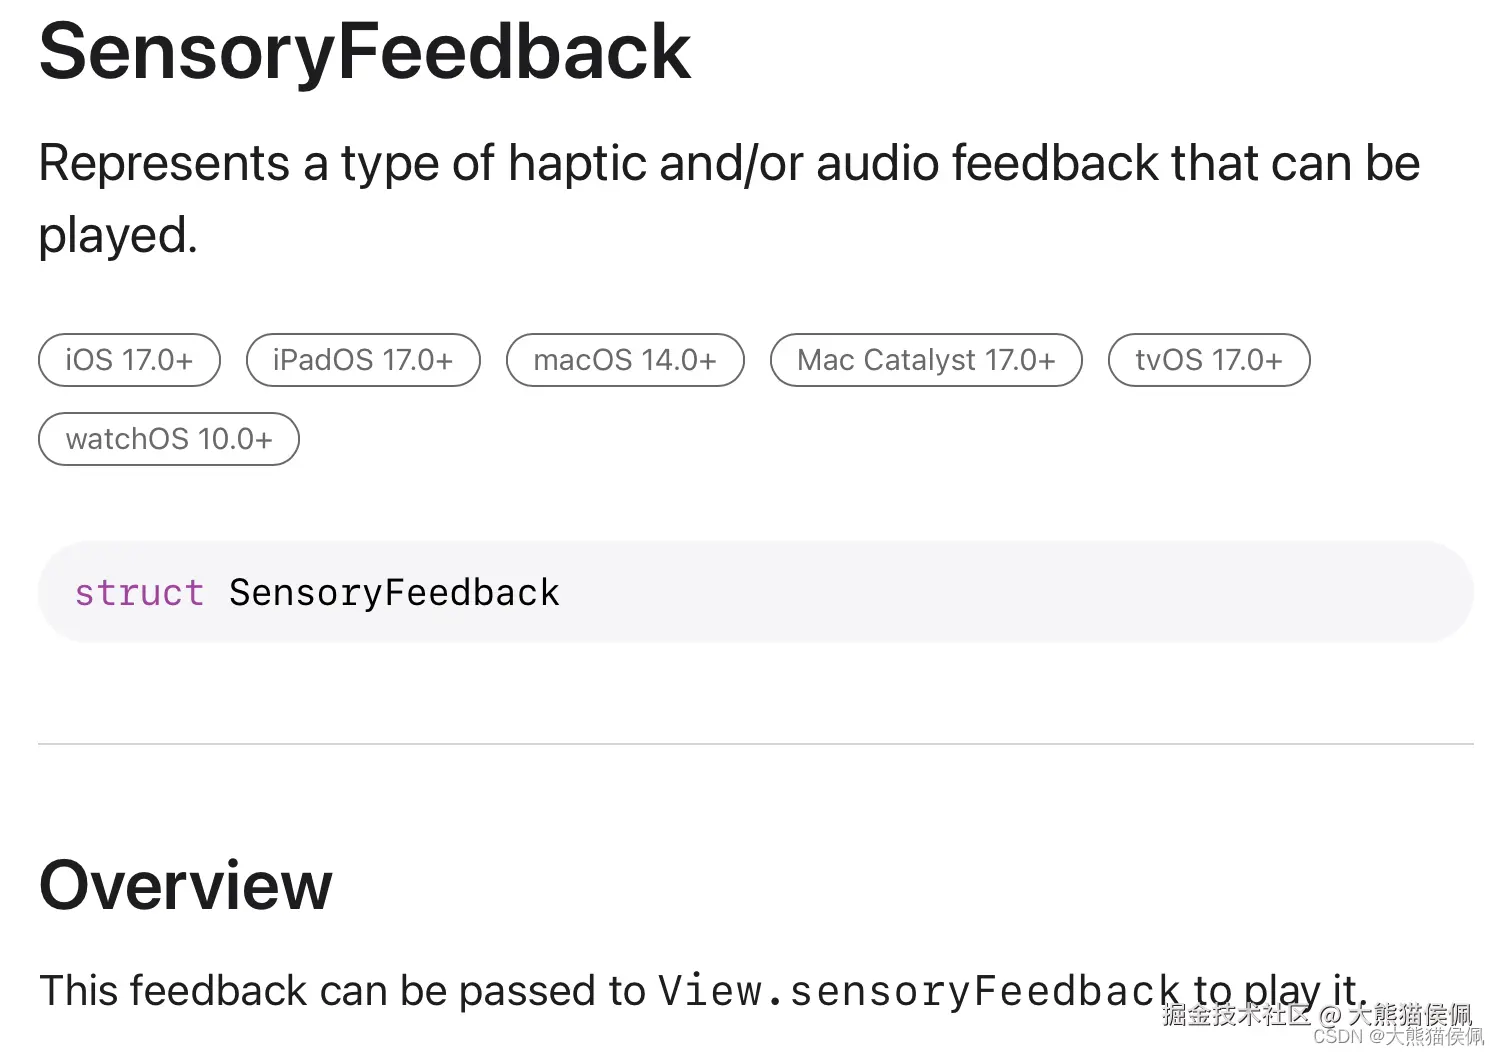Click the purple struct keyword
This screenshot has width=1500, height=1056.
[139, 593]
